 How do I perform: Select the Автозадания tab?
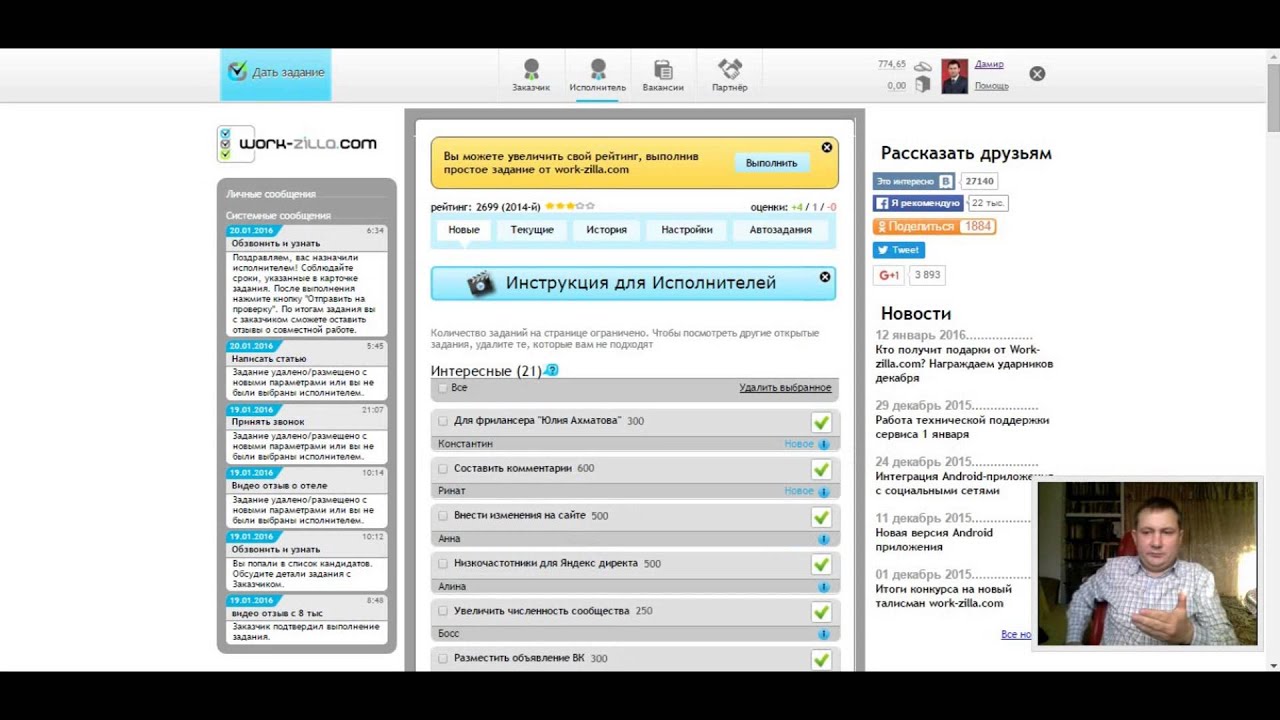click(x=781, y=230)
